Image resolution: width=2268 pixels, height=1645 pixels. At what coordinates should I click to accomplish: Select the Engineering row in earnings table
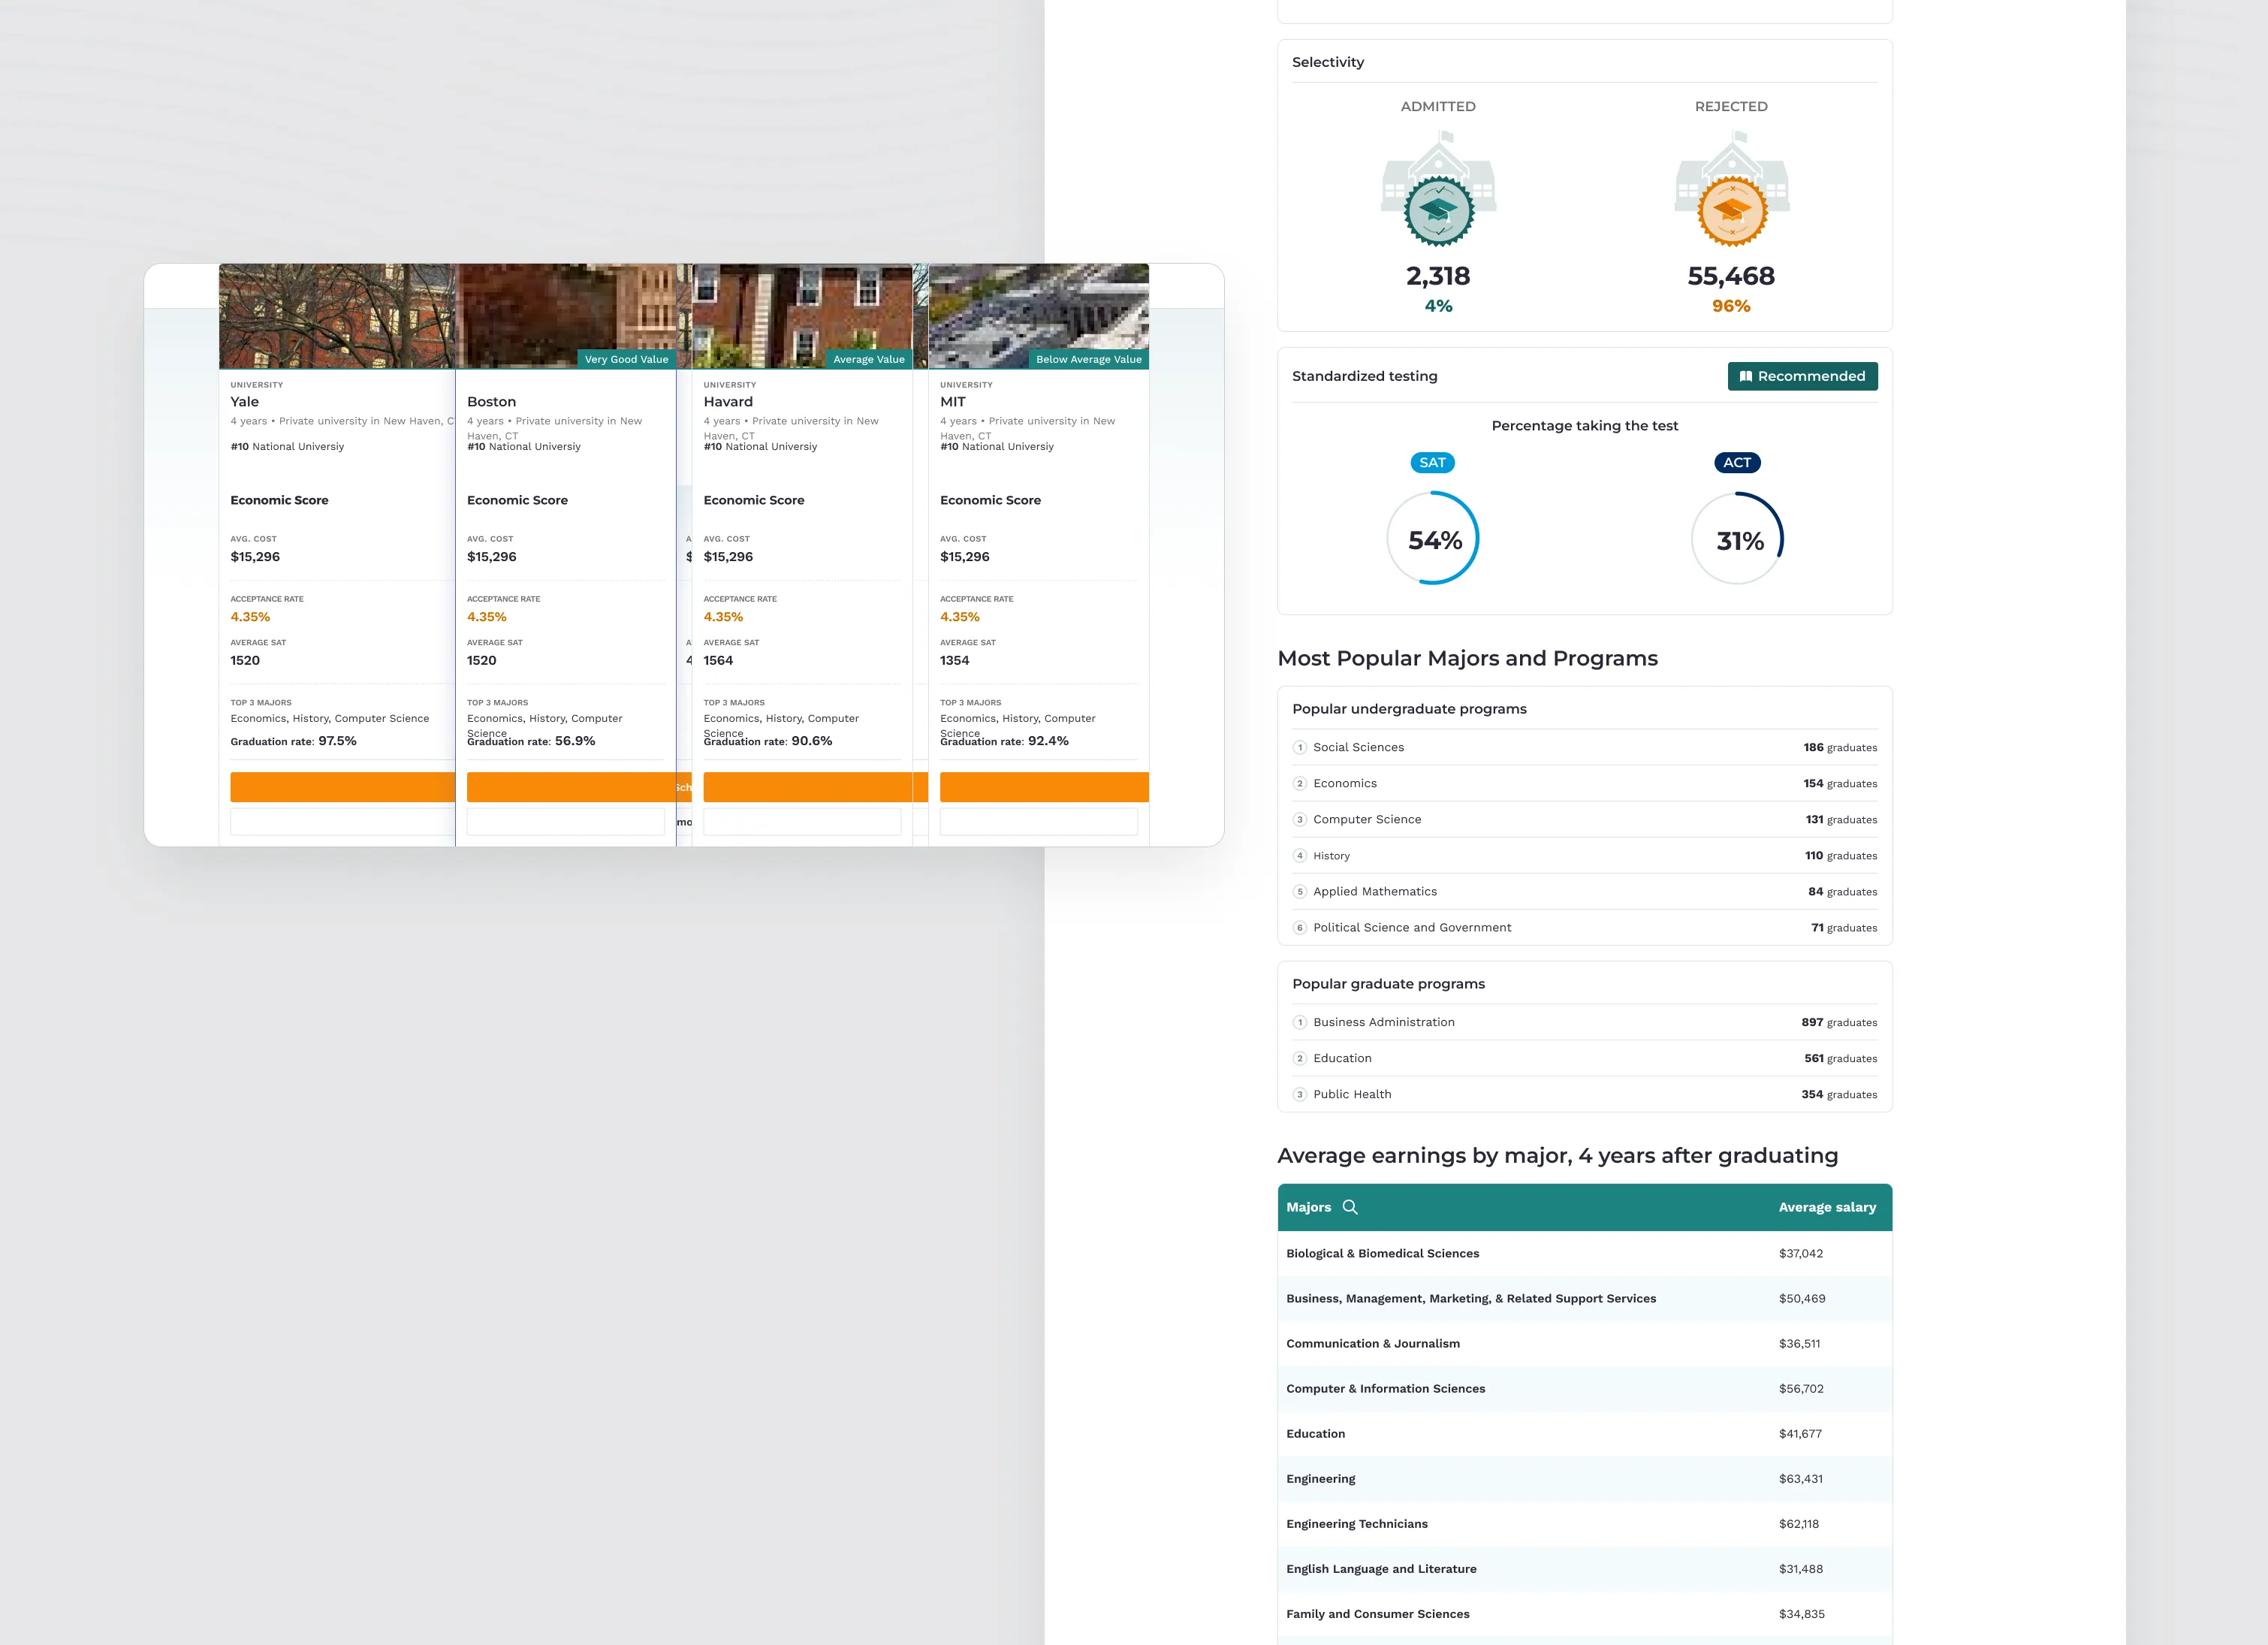(1585, 1479)
